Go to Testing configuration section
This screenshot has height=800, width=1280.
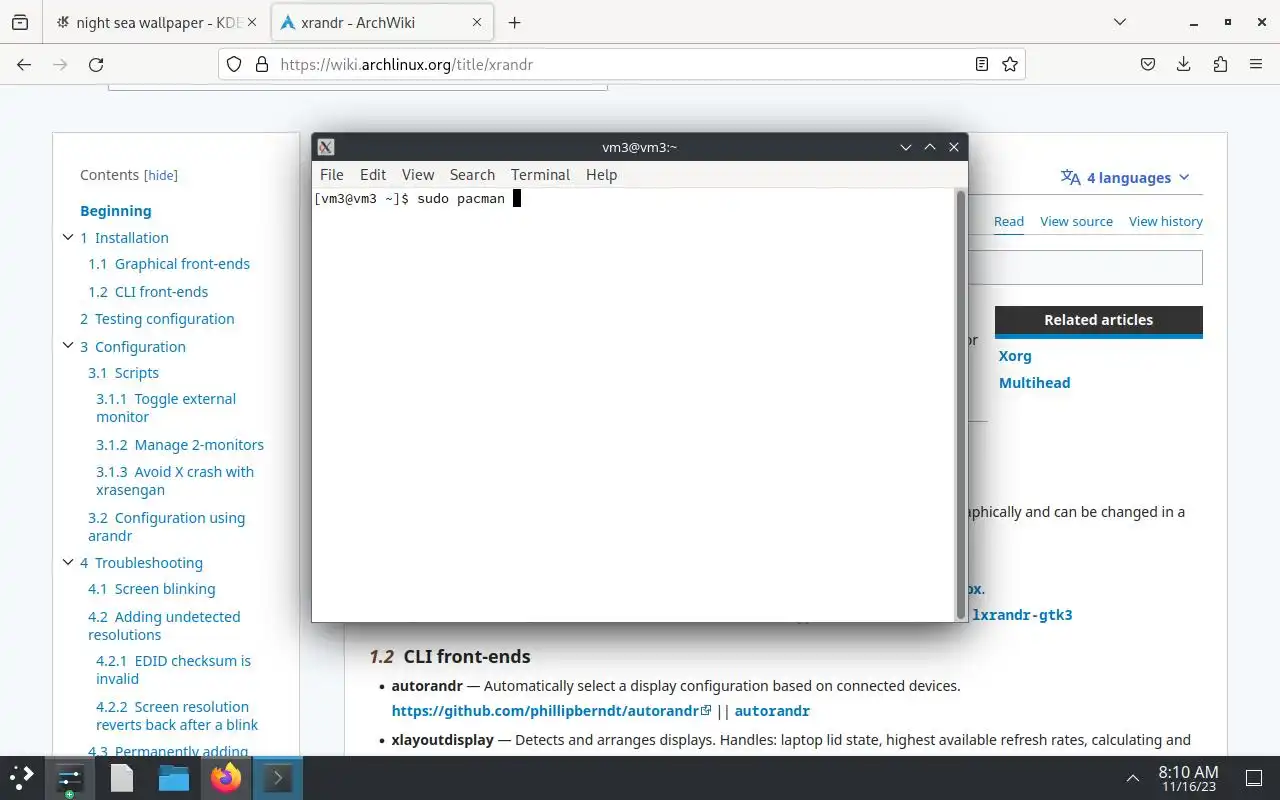(x=157, y=319)
